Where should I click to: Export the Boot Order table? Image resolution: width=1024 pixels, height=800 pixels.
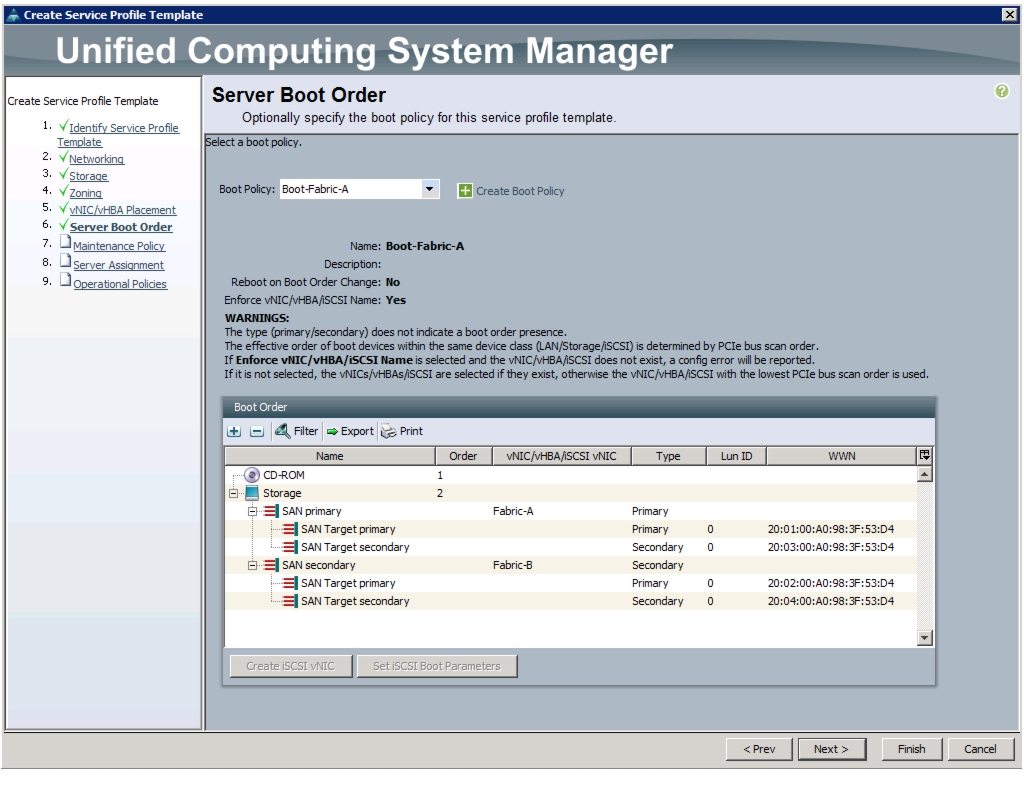(350, 431)
